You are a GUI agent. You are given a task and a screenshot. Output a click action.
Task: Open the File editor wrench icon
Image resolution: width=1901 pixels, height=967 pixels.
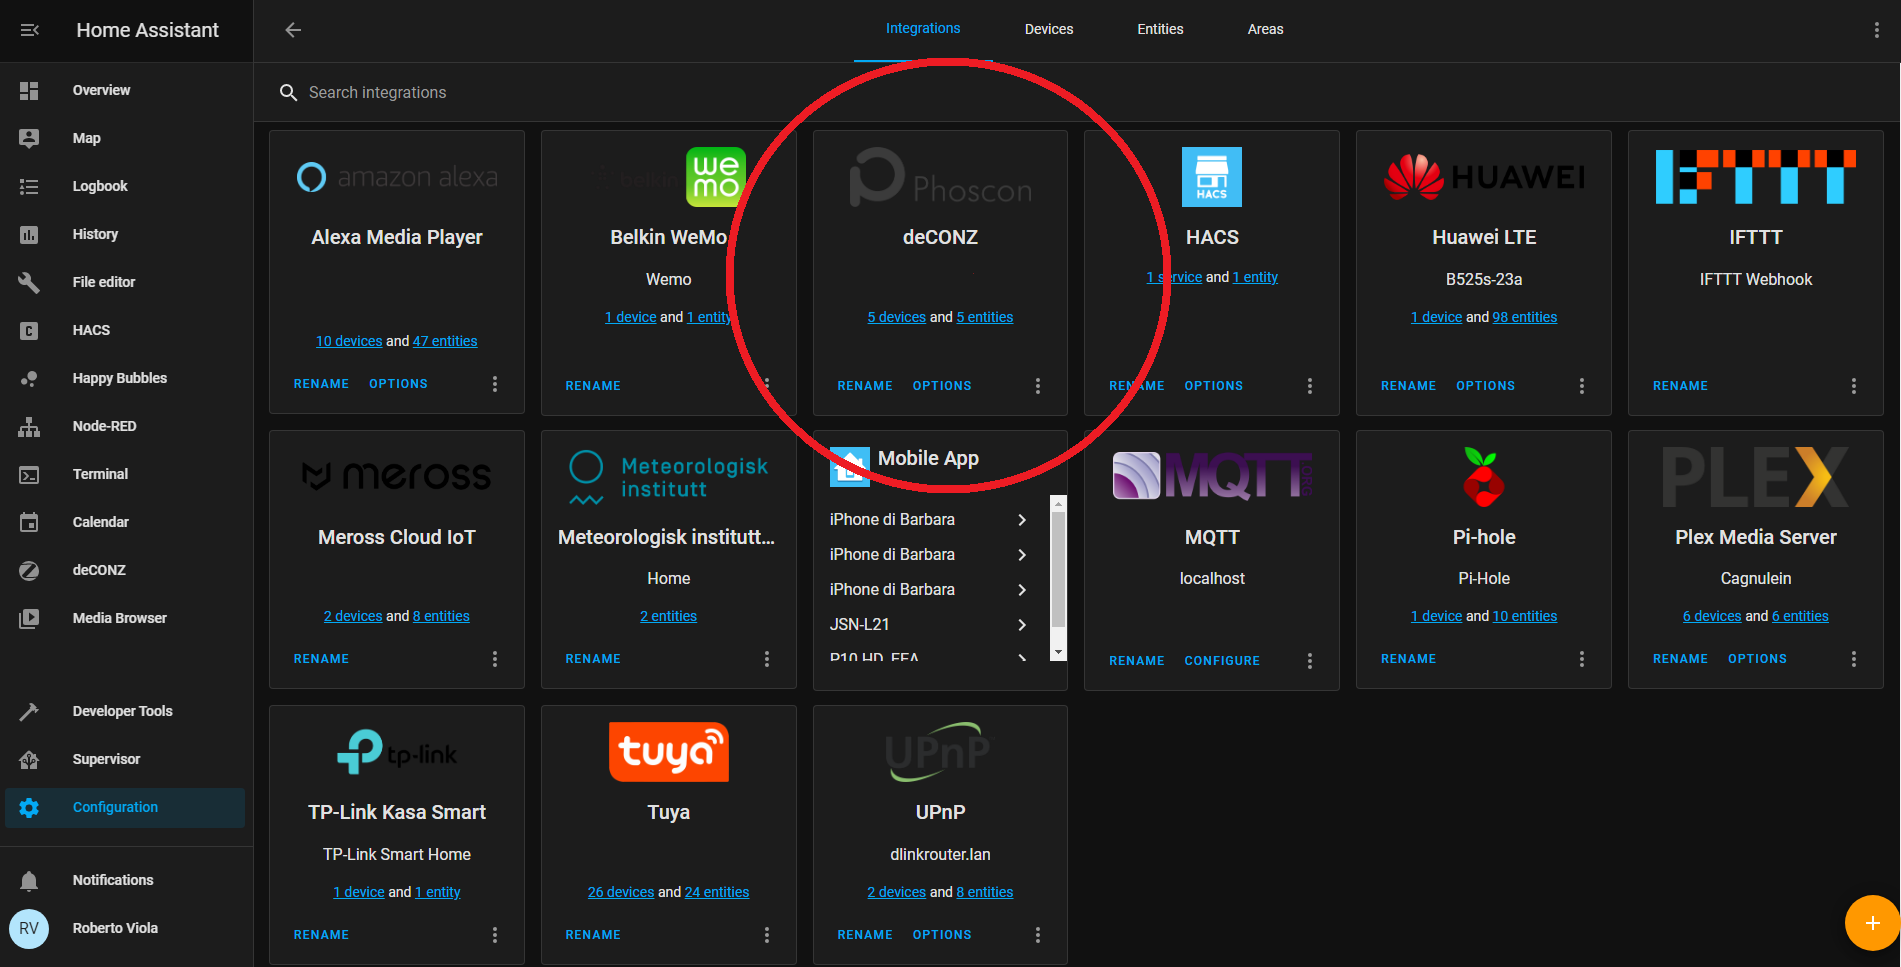[29, 282]
